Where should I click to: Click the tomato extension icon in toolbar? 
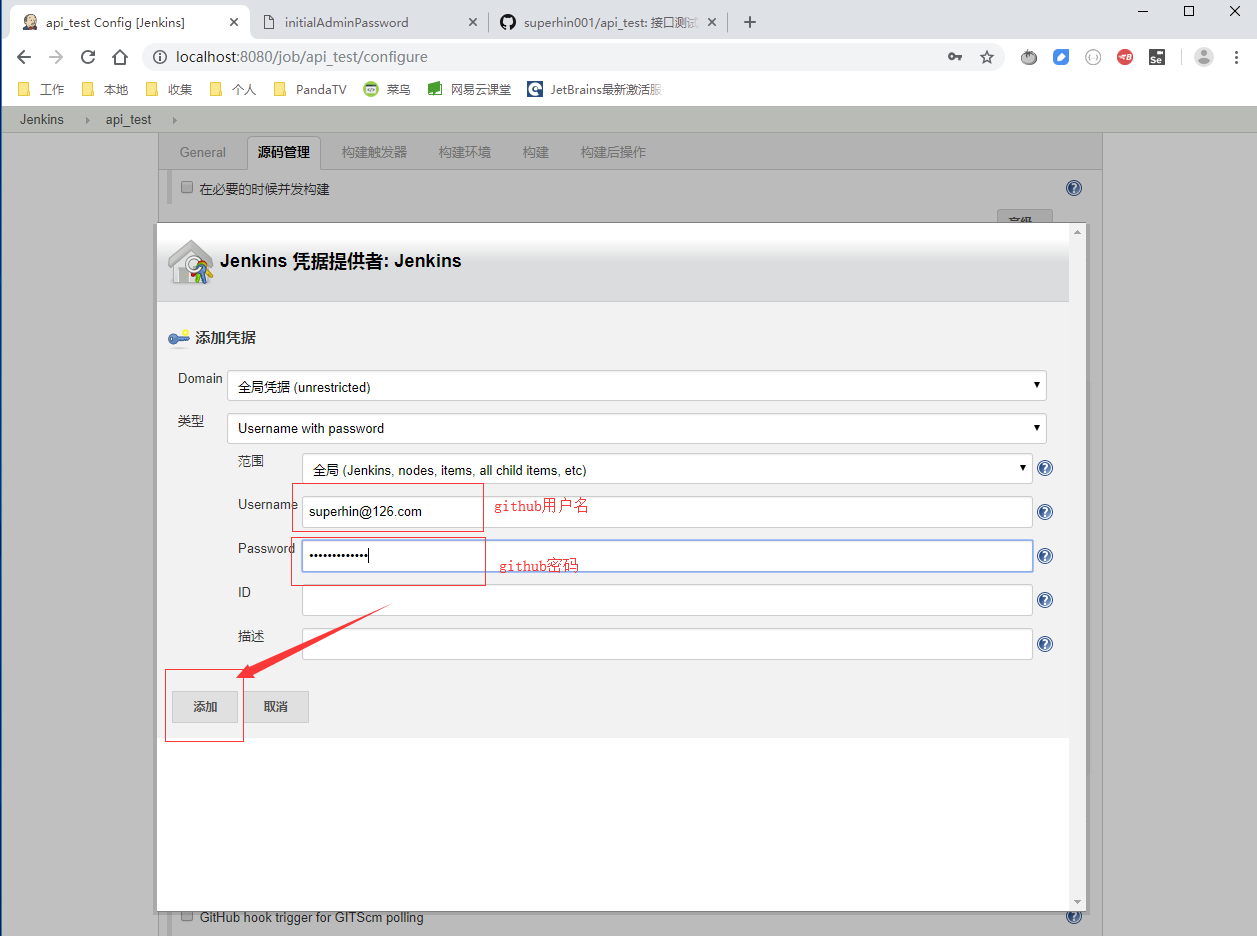coord(1029,57)
